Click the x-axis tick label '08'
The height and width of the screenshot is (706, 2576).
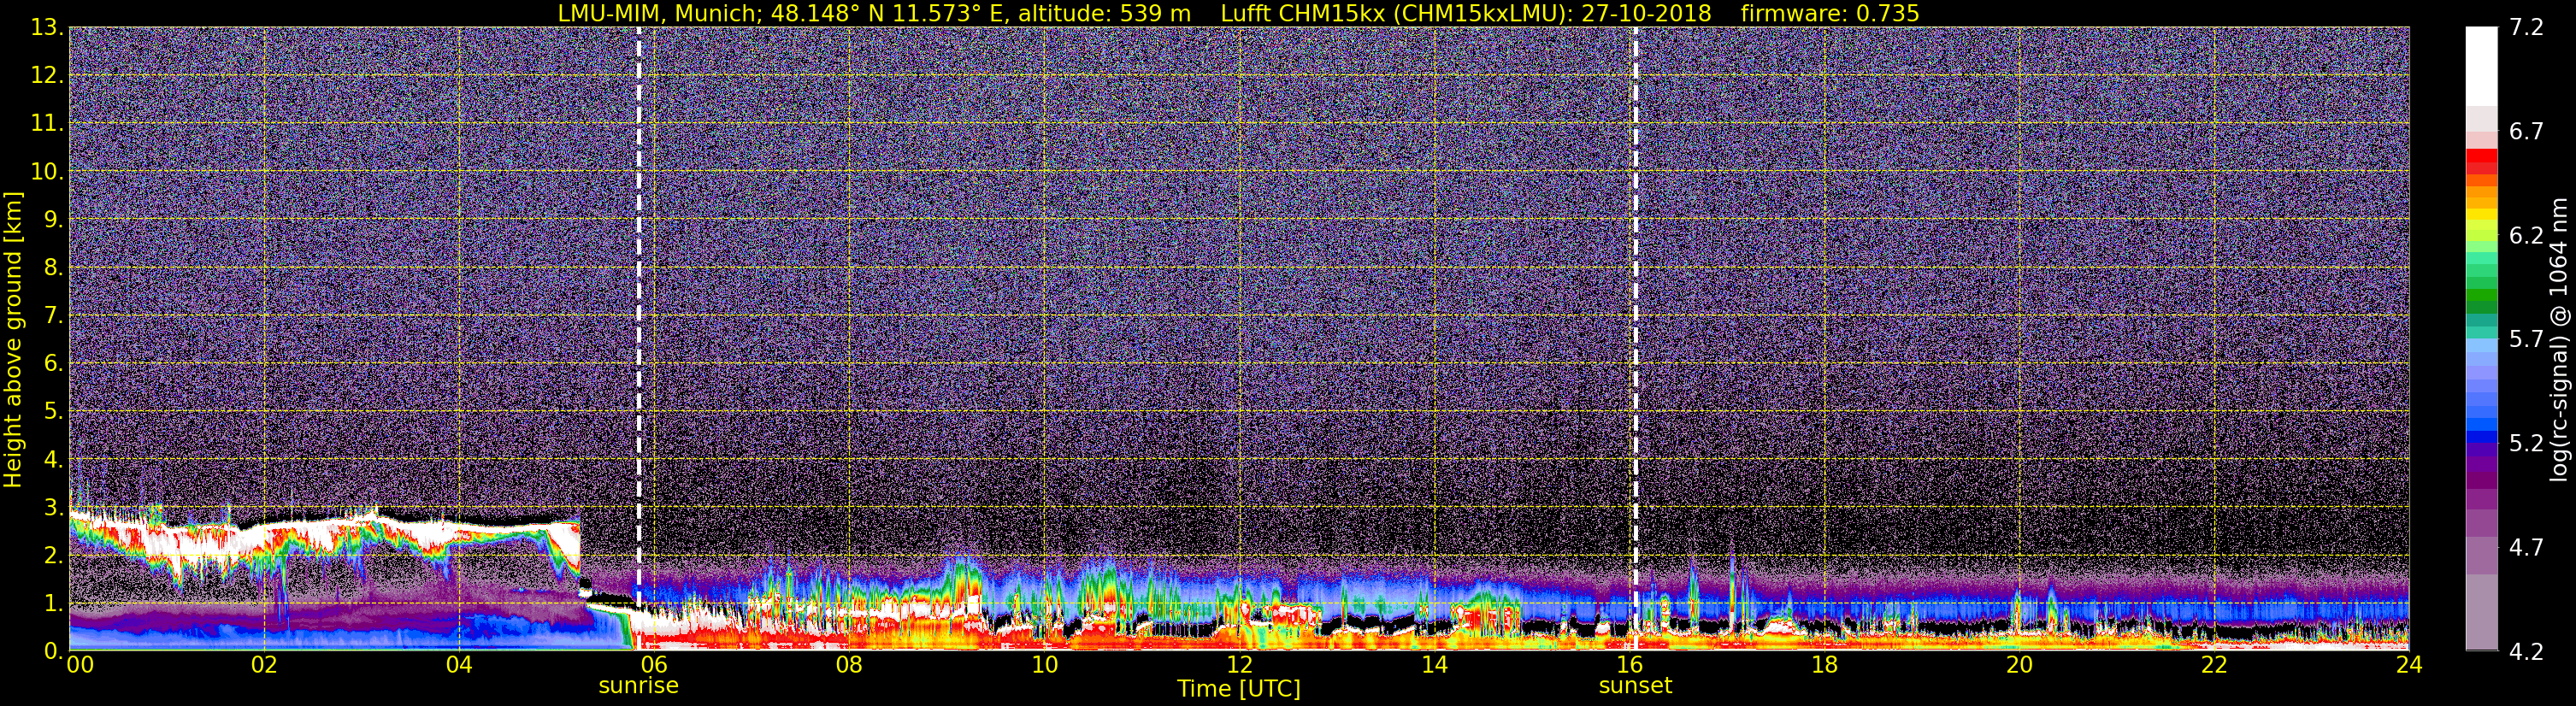click(849, 665)
